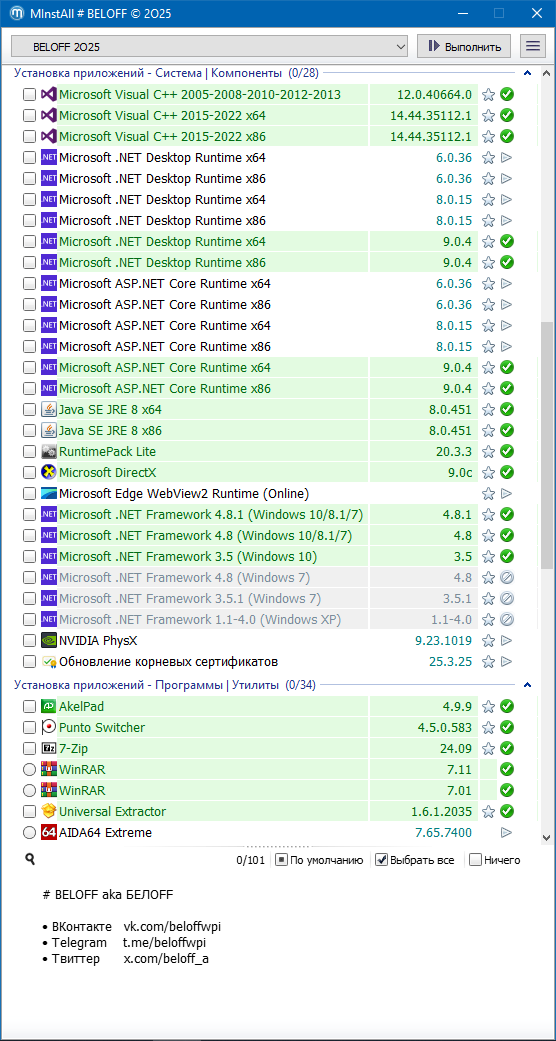556x1041 pixels.
Task: Toggle the По умолчанию option
Action: 282,860
